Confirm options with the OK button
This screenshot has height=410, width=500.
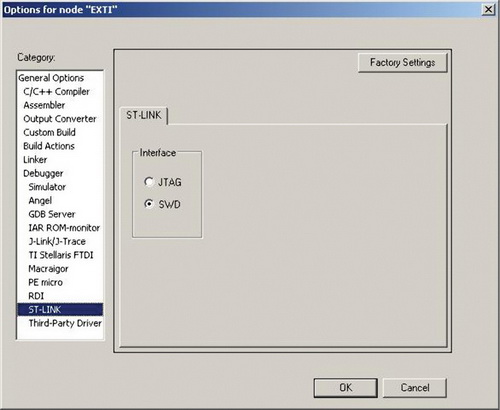pos(345,387)
